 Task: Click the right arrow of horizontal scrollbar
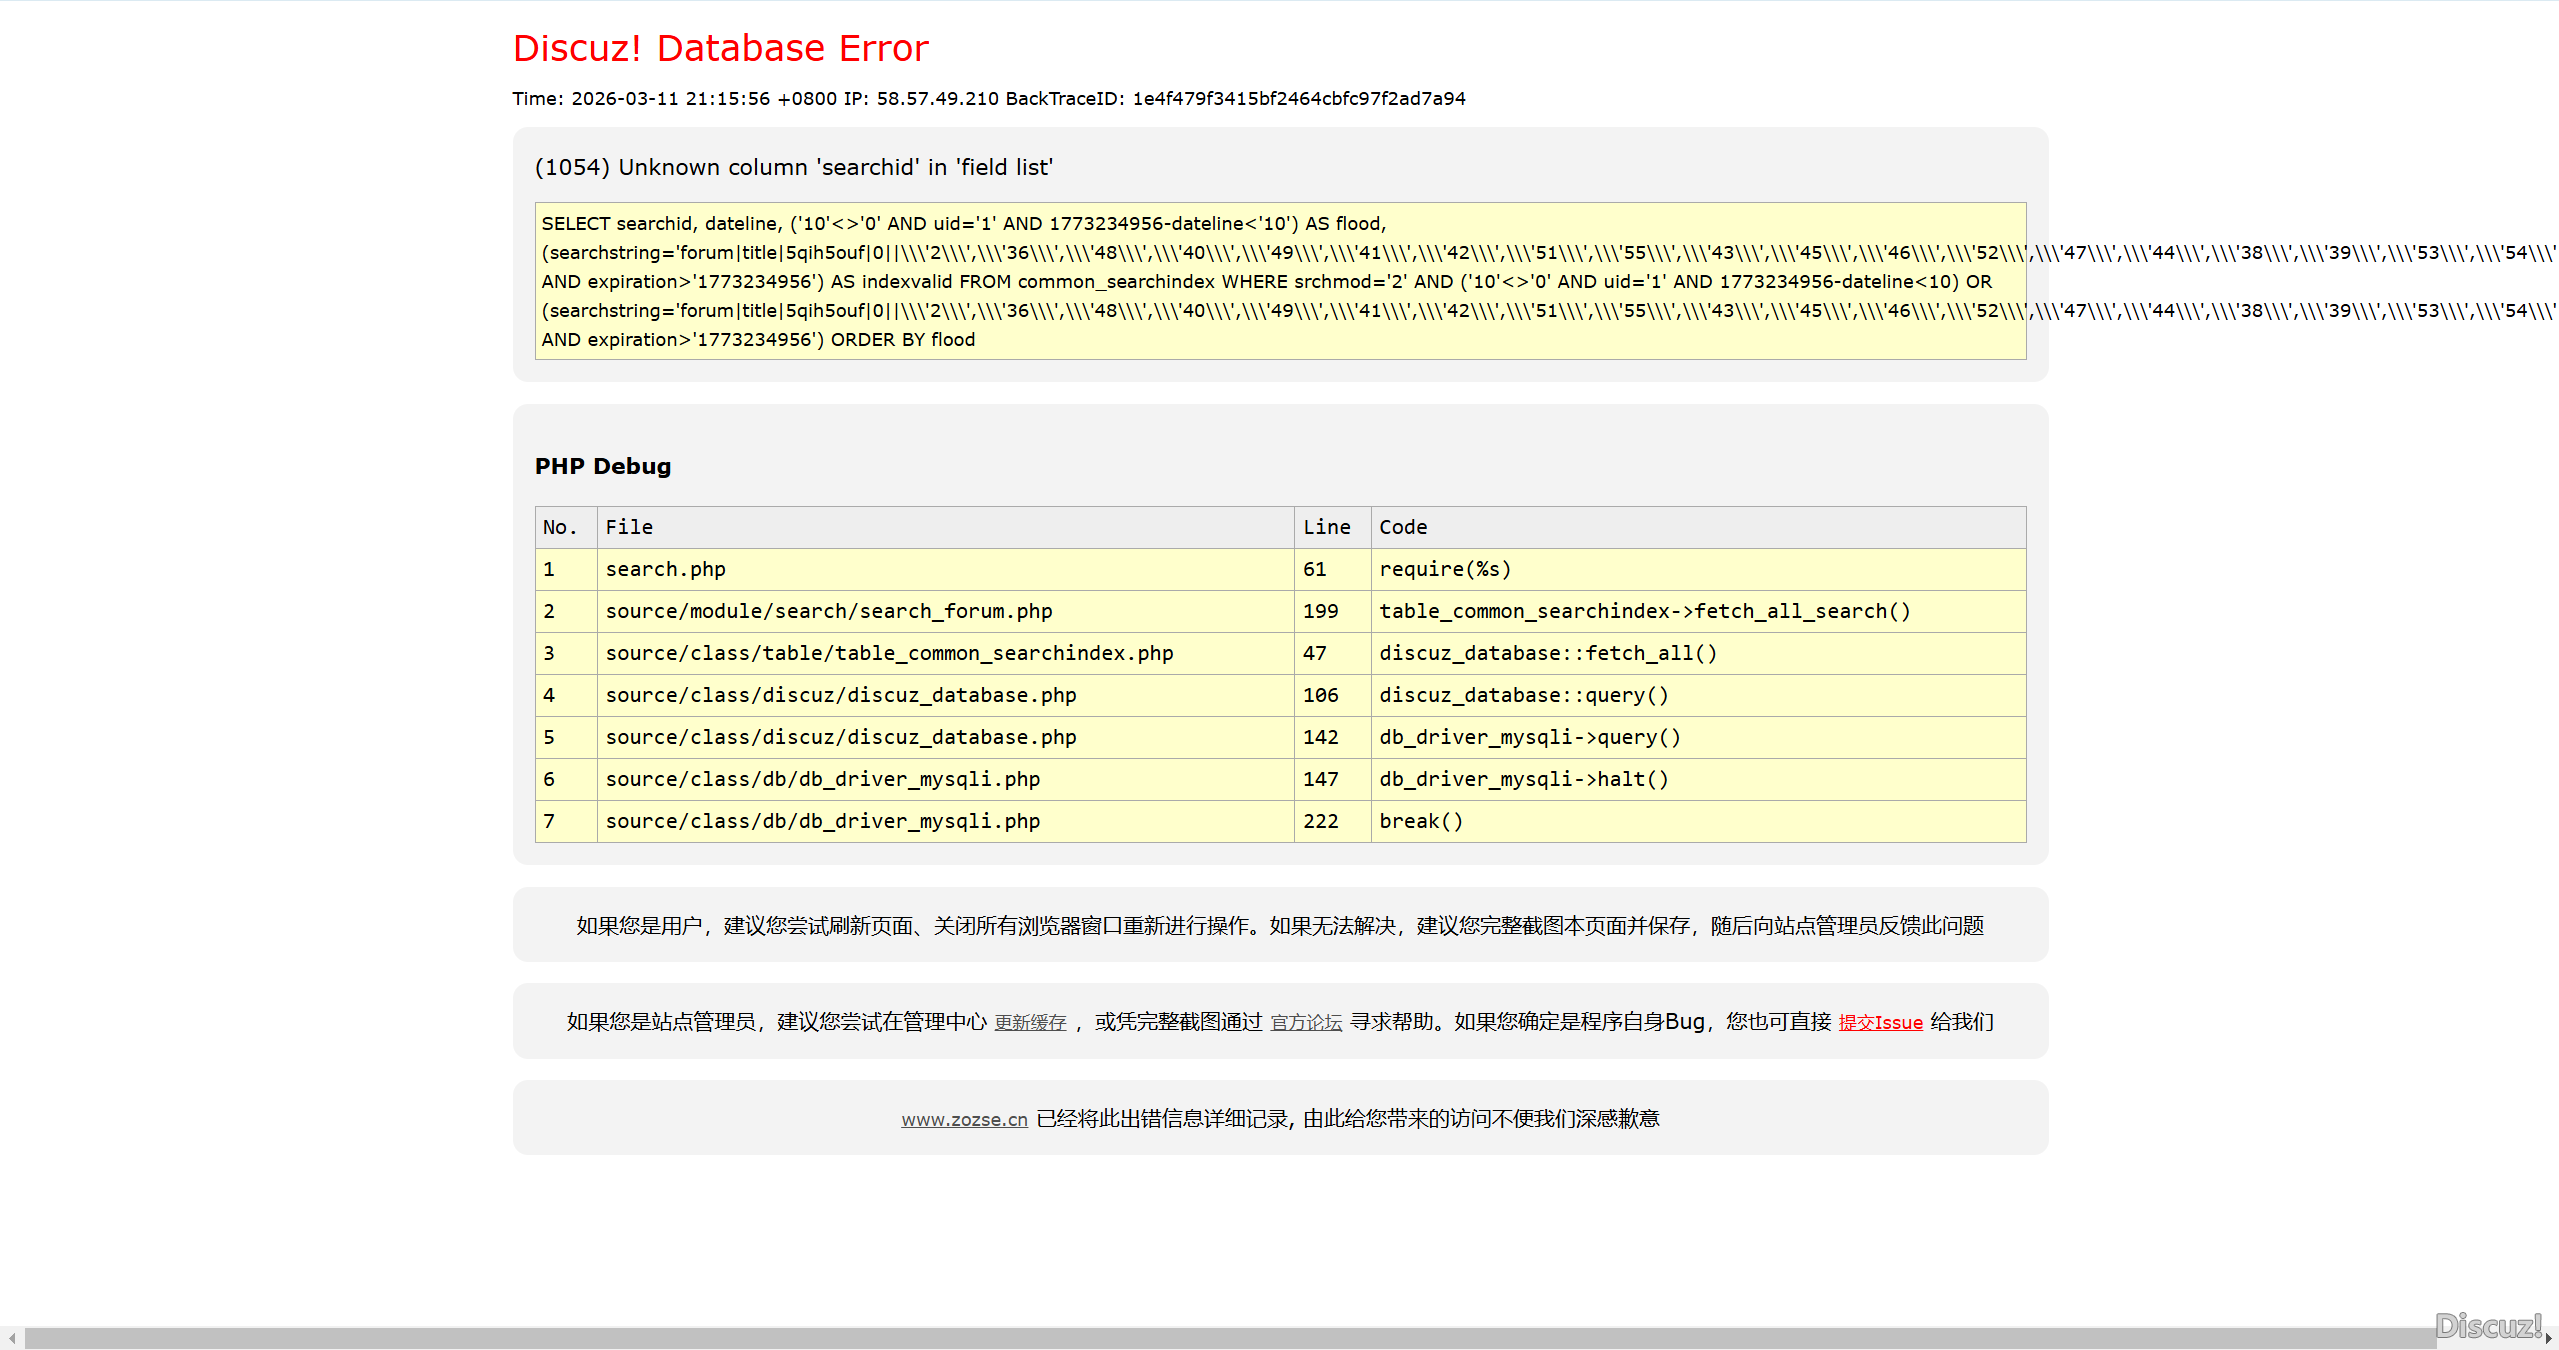(2548, 1338)
